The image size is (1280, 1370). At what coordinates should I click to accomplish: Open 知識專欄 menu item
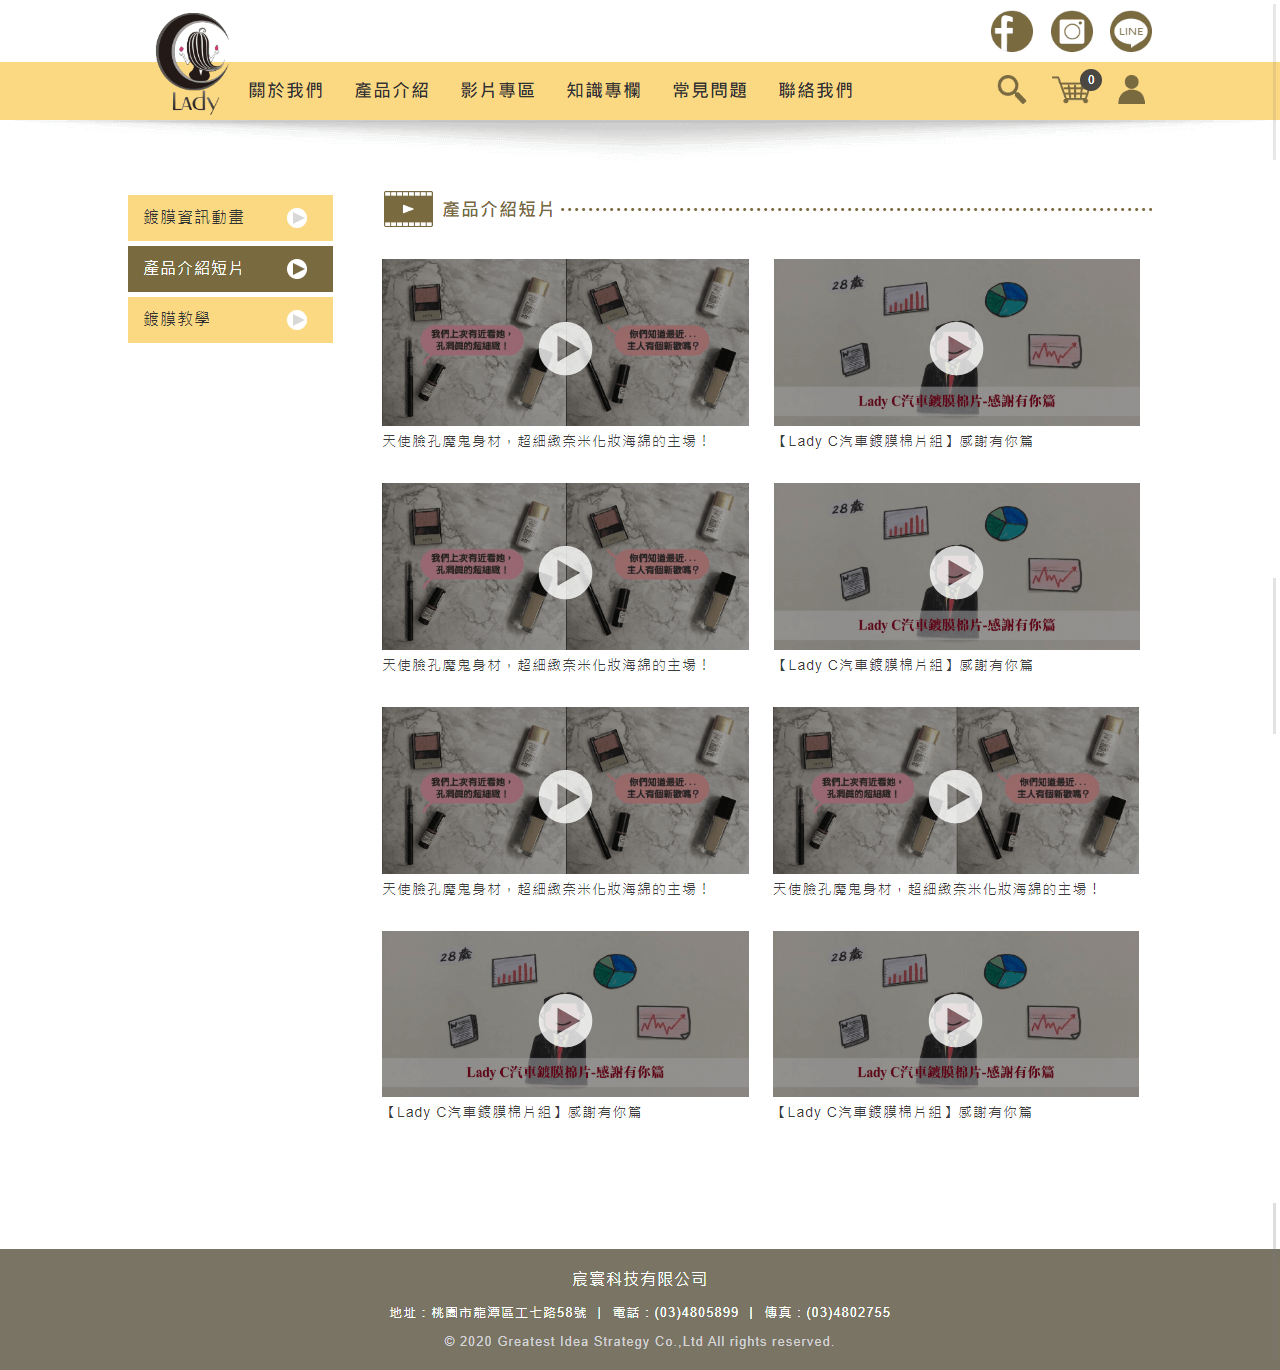604,91
